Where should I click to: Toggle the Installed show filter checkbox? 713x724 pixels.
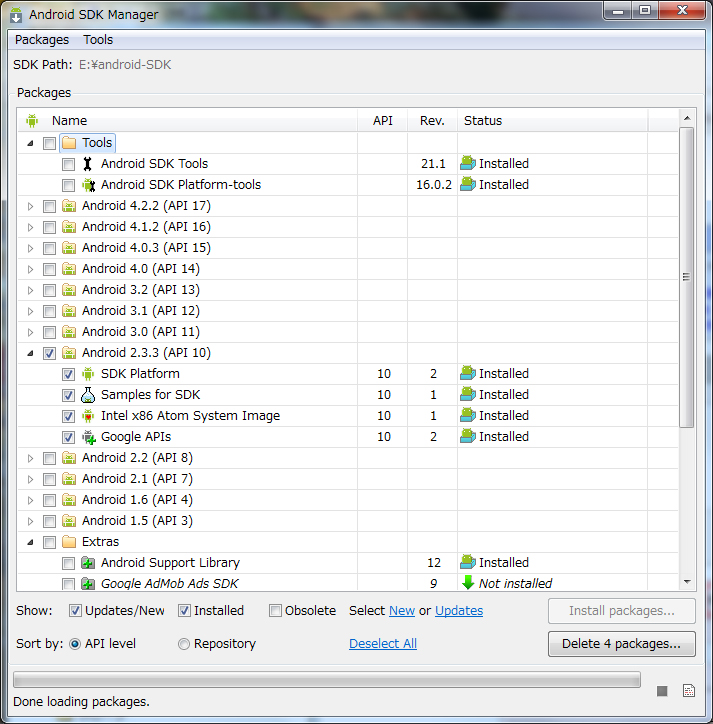184,611
